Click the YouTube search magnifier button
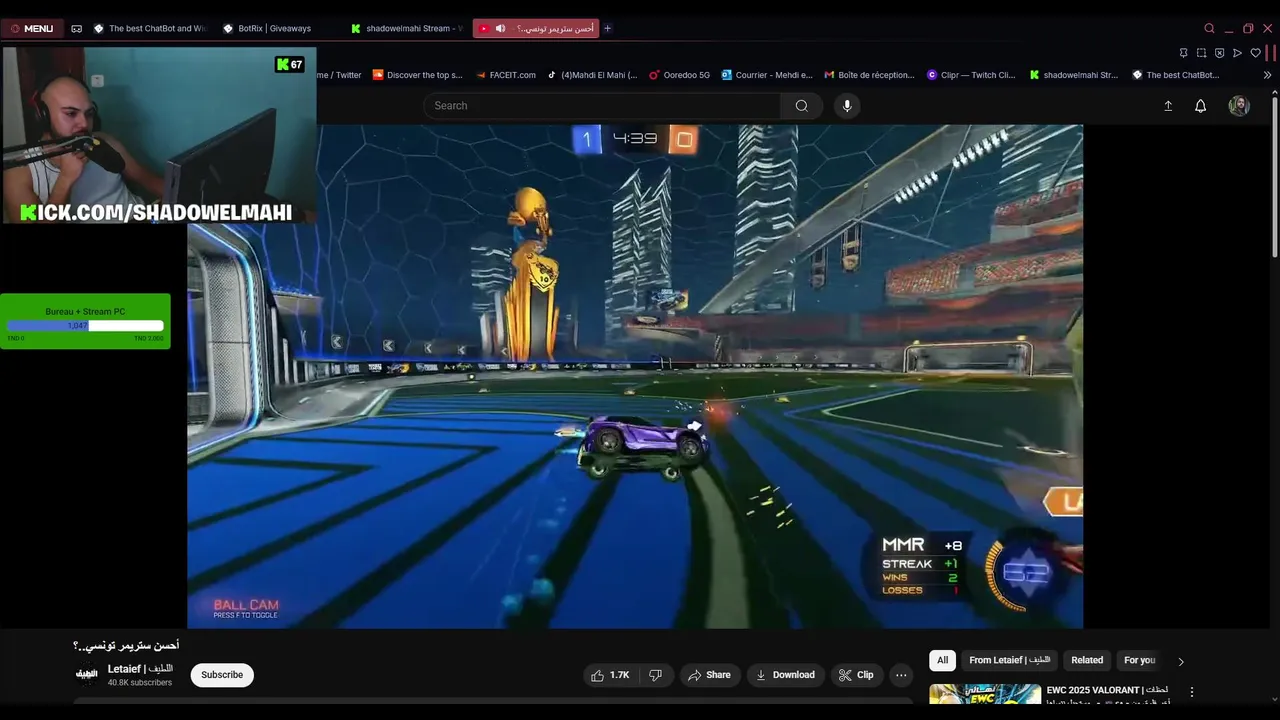Image resolution: width=1280 pixels, height=720 pixels. [801, 106]
